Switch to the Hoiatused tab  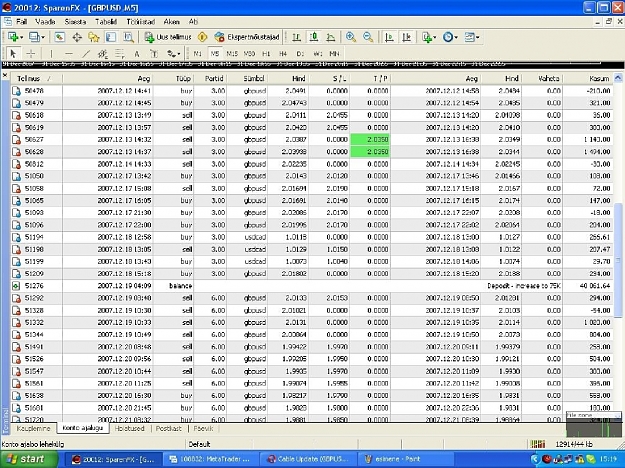point(129,429)
